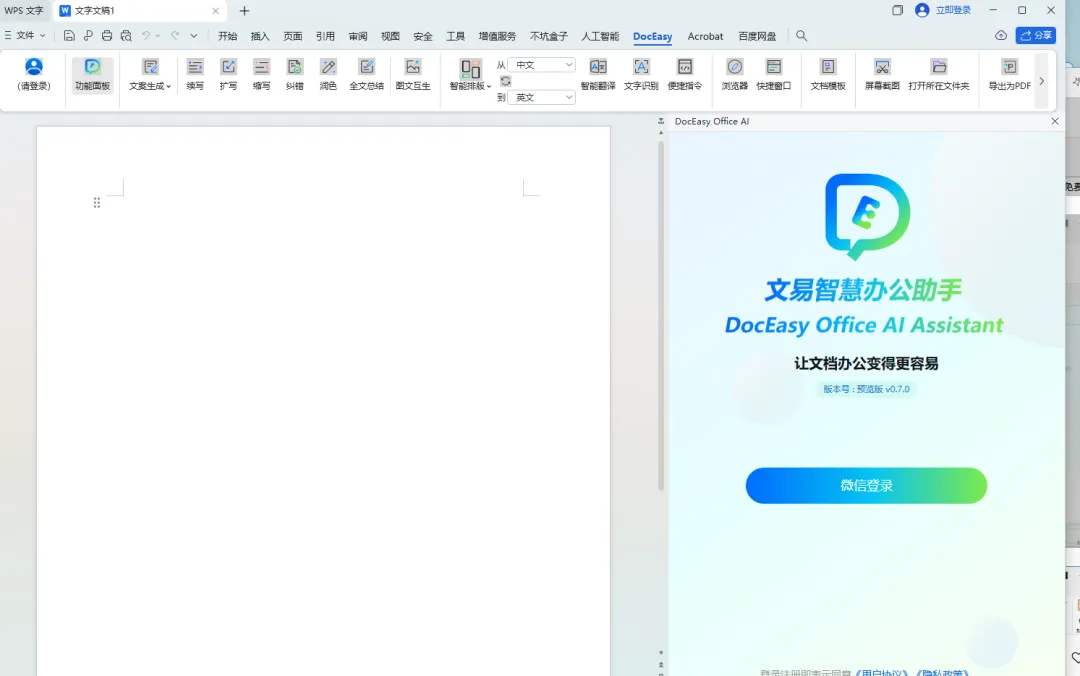1080x676 pixels.
Task: Select the DocEasy tab
Action: (x=652, y=37)
